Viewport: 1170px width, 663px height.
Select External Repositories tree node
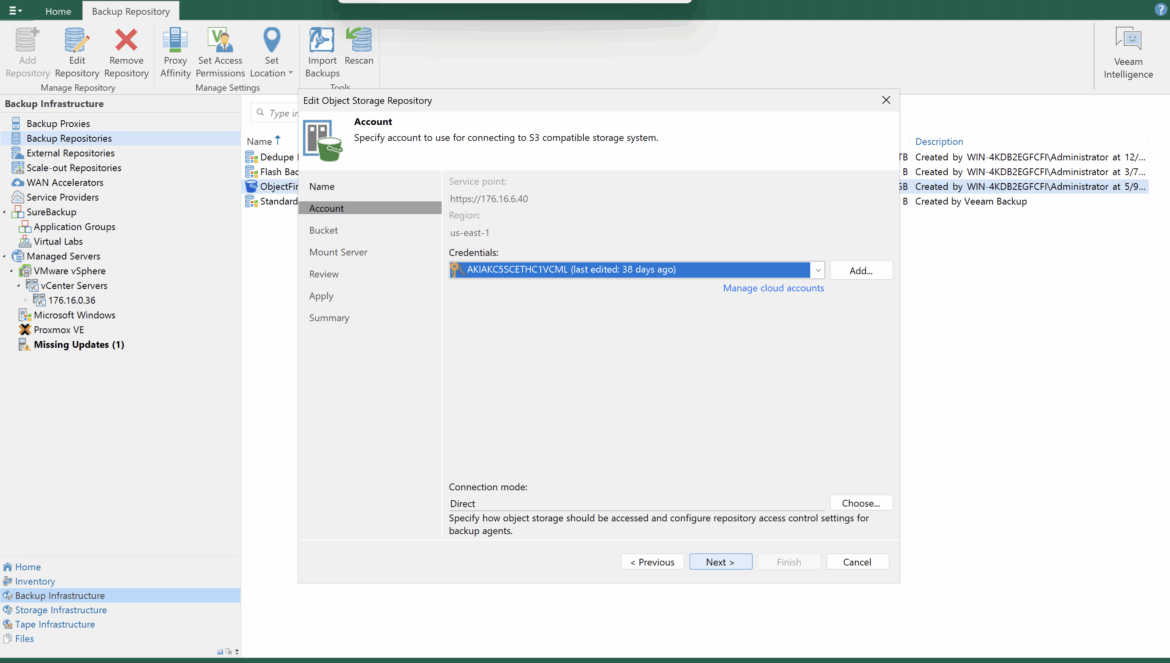point(70,153)
